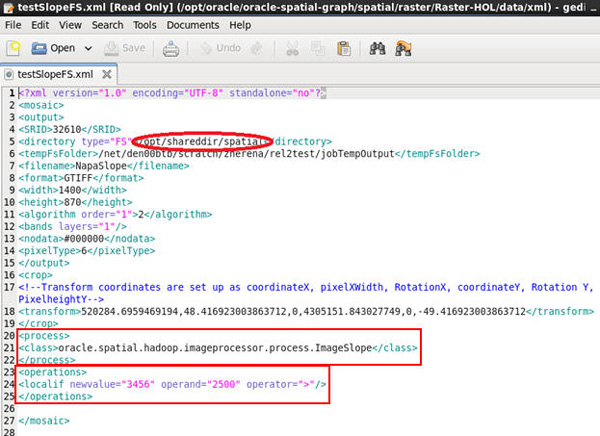Open the Documents menu

coord(193,25)
